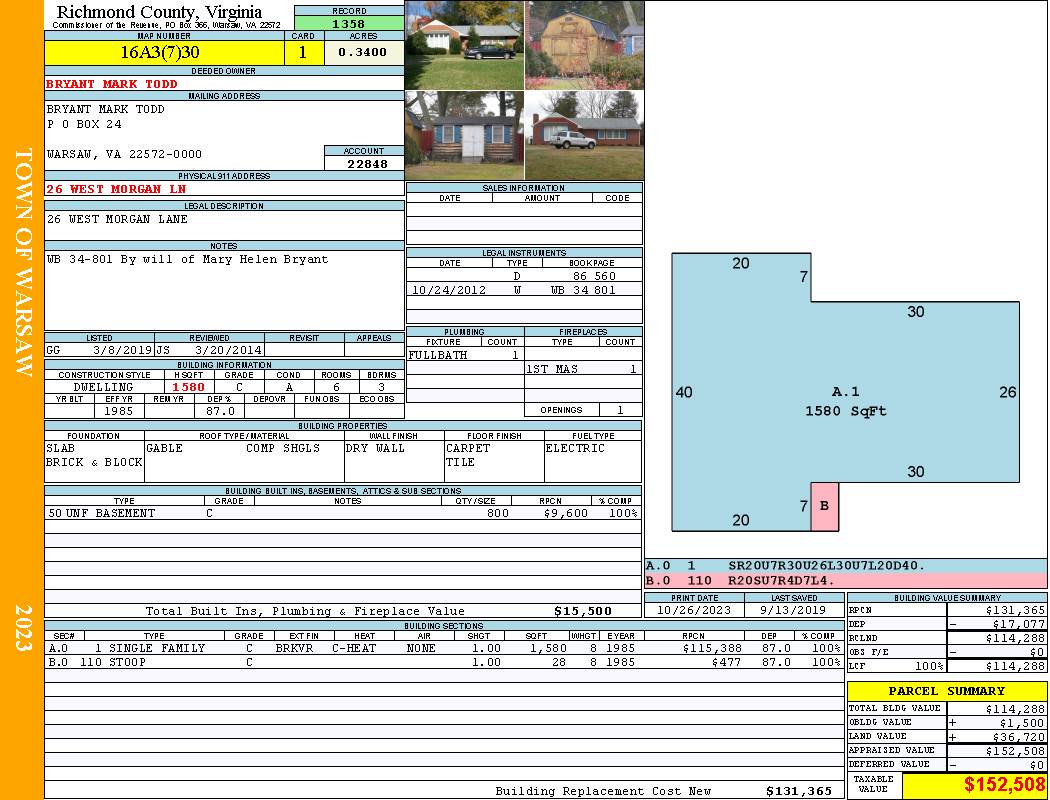Click print date 10/26/2023

coord(694,610)
